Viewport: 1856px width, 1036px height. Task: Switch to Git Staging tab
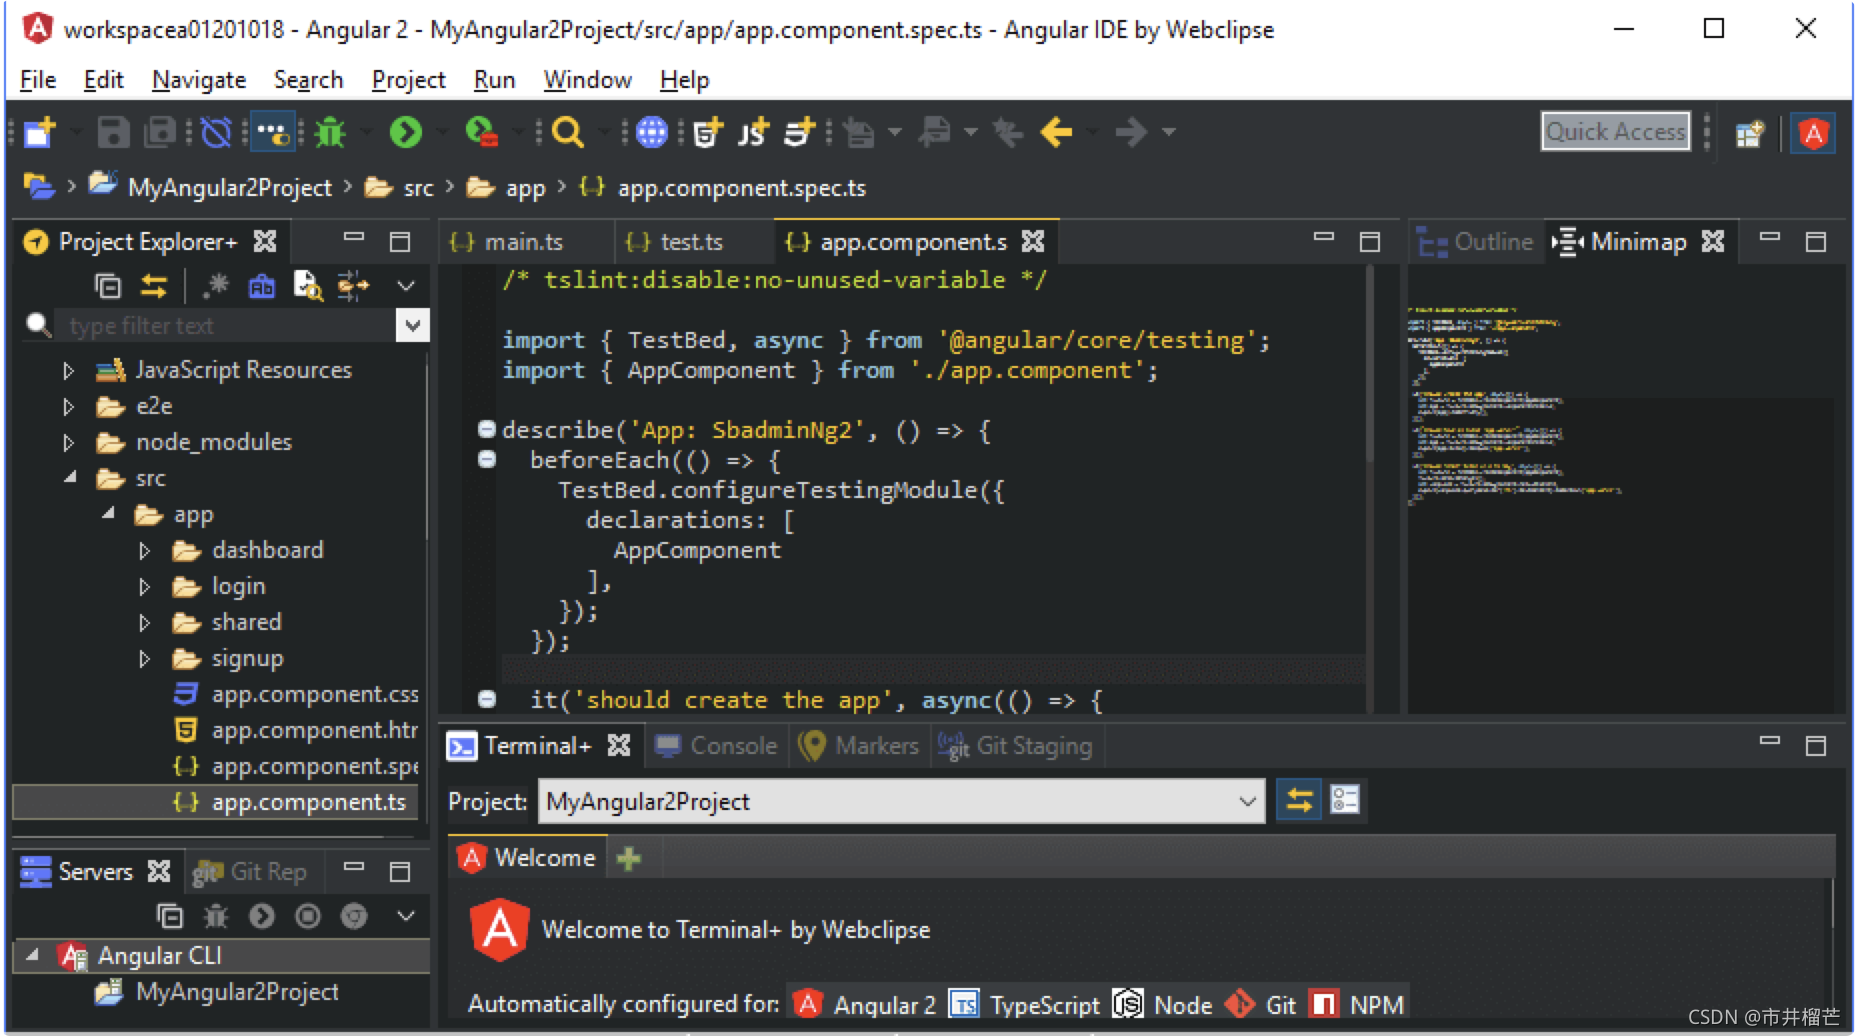coord(1016,746)
